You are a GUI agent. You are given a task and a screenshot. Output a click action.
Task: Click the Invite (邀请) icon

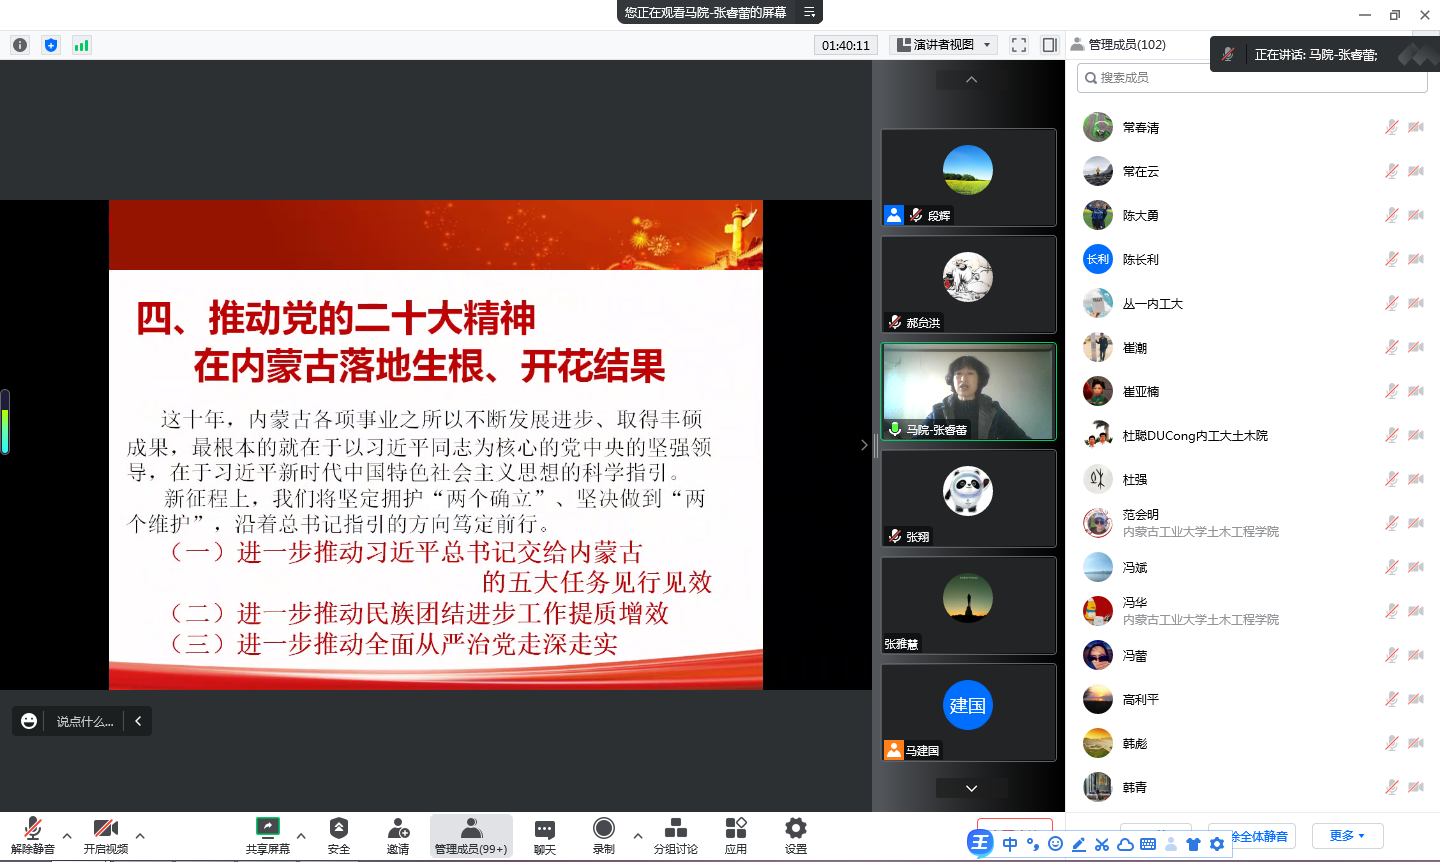(x=398, y=834)
